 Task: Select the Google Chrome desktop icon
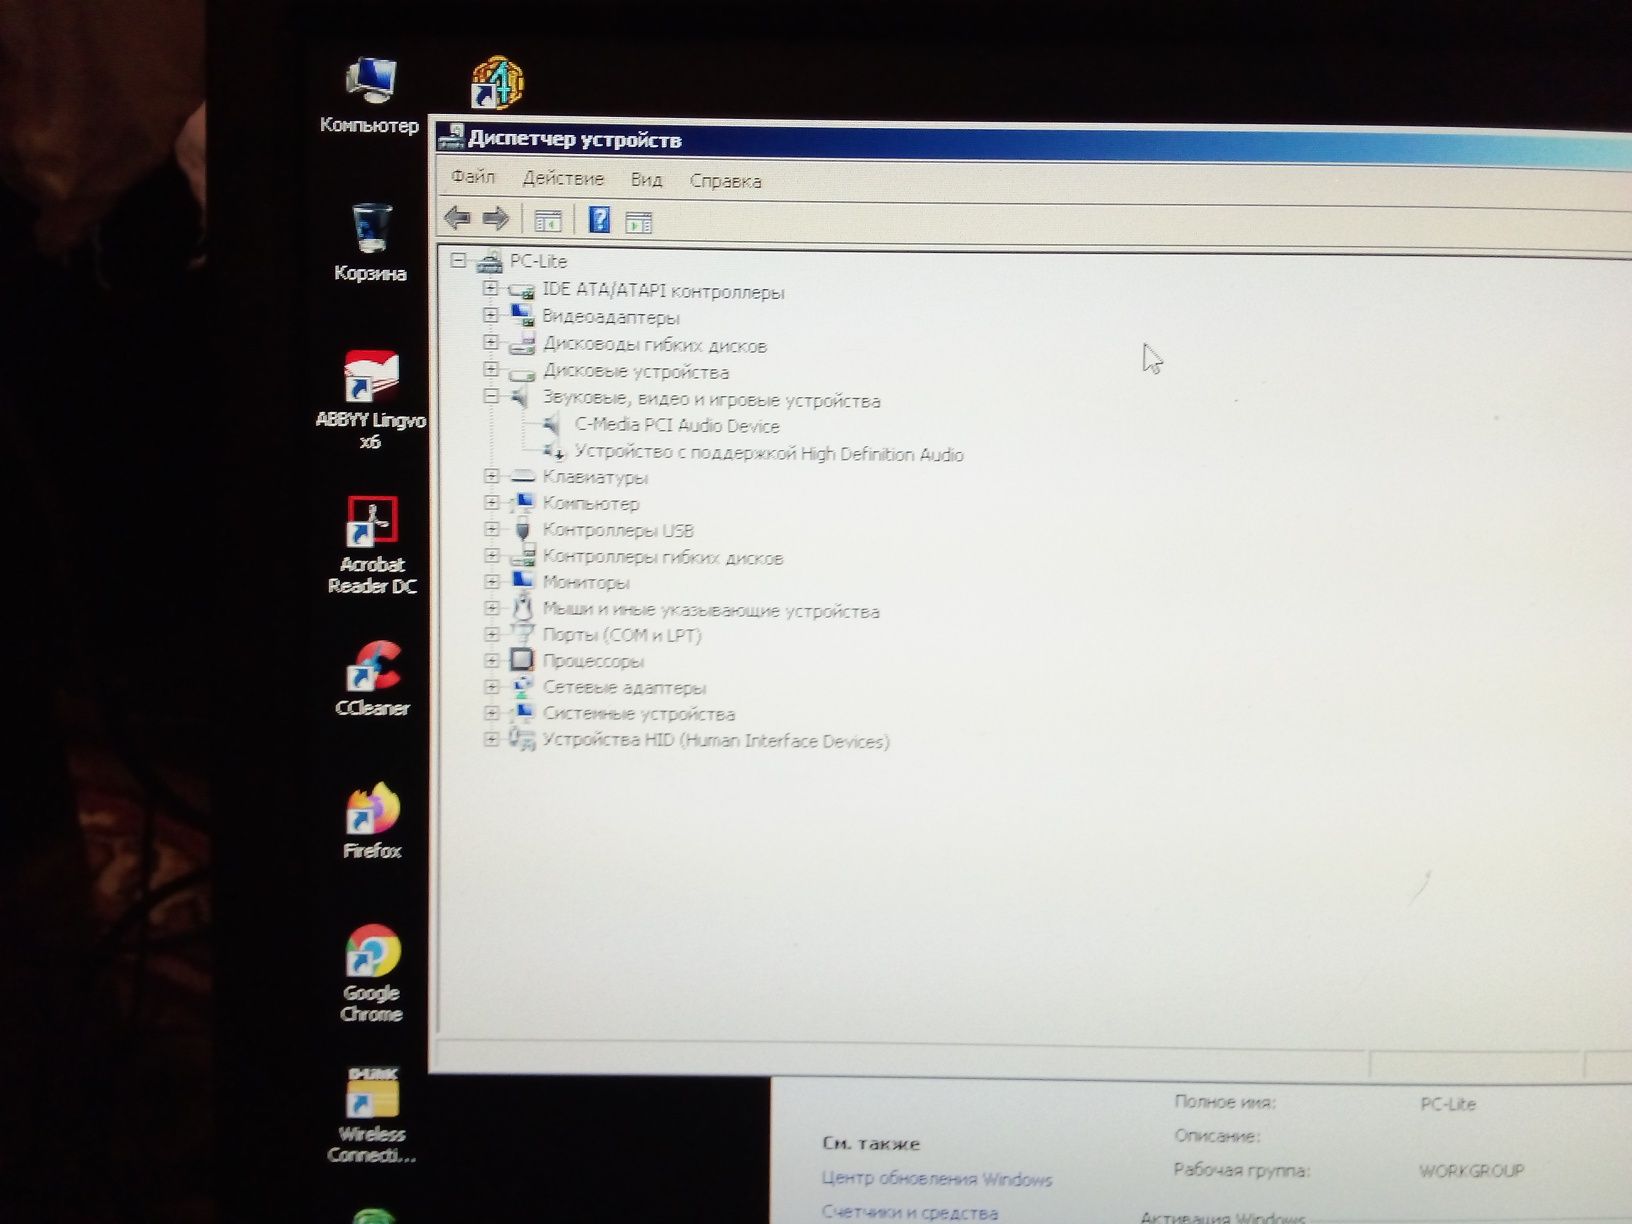click(x=372, y=973)
